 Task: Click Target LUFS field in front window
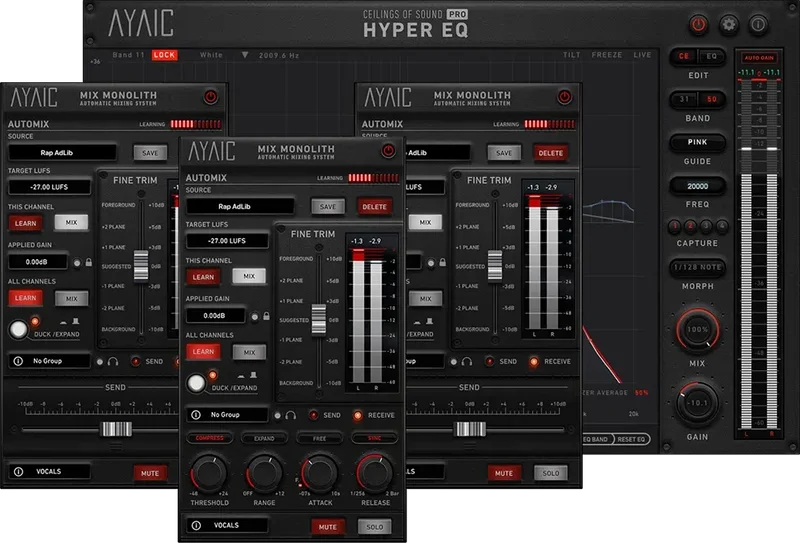pos(227,240)
